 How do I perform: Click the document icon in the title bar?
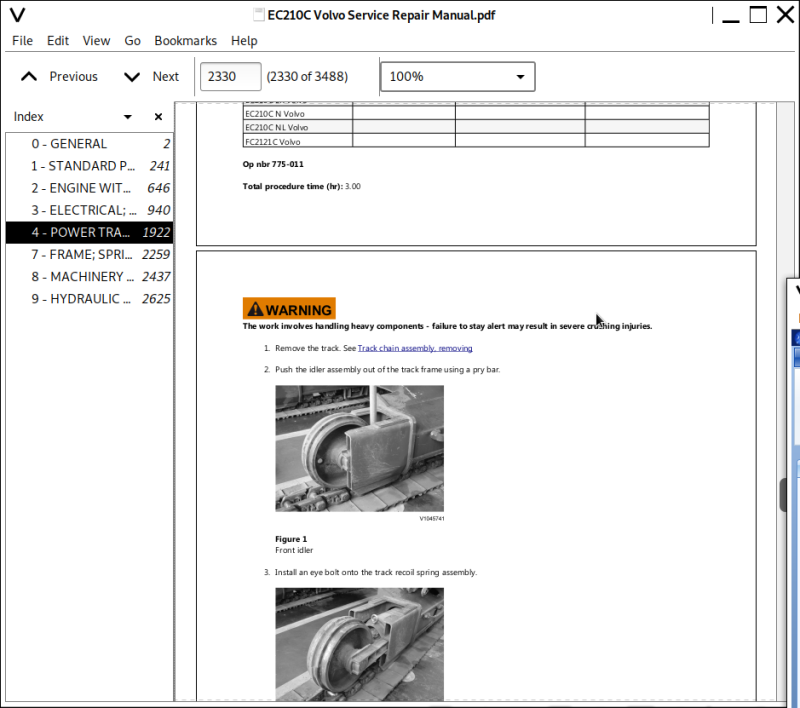(257, 14)
